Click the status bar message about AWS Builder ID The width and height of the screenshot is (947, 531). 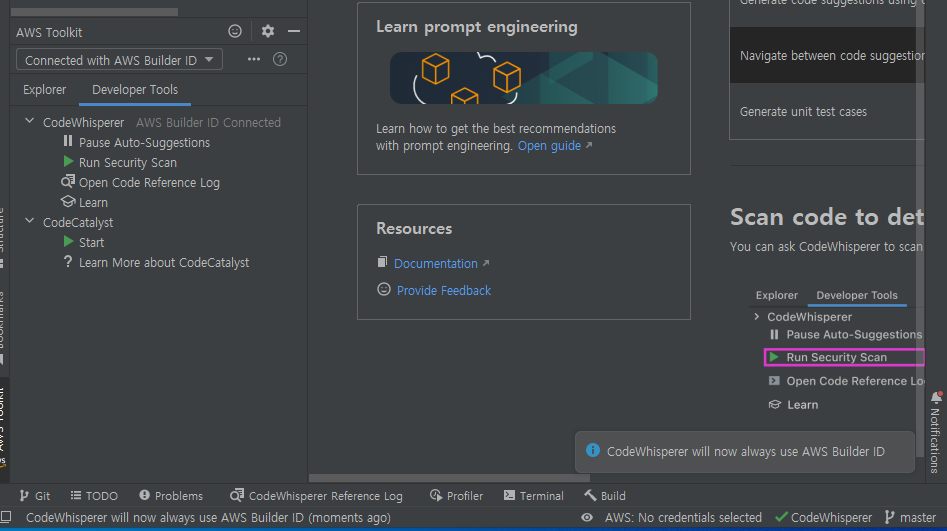pos(208,518)
